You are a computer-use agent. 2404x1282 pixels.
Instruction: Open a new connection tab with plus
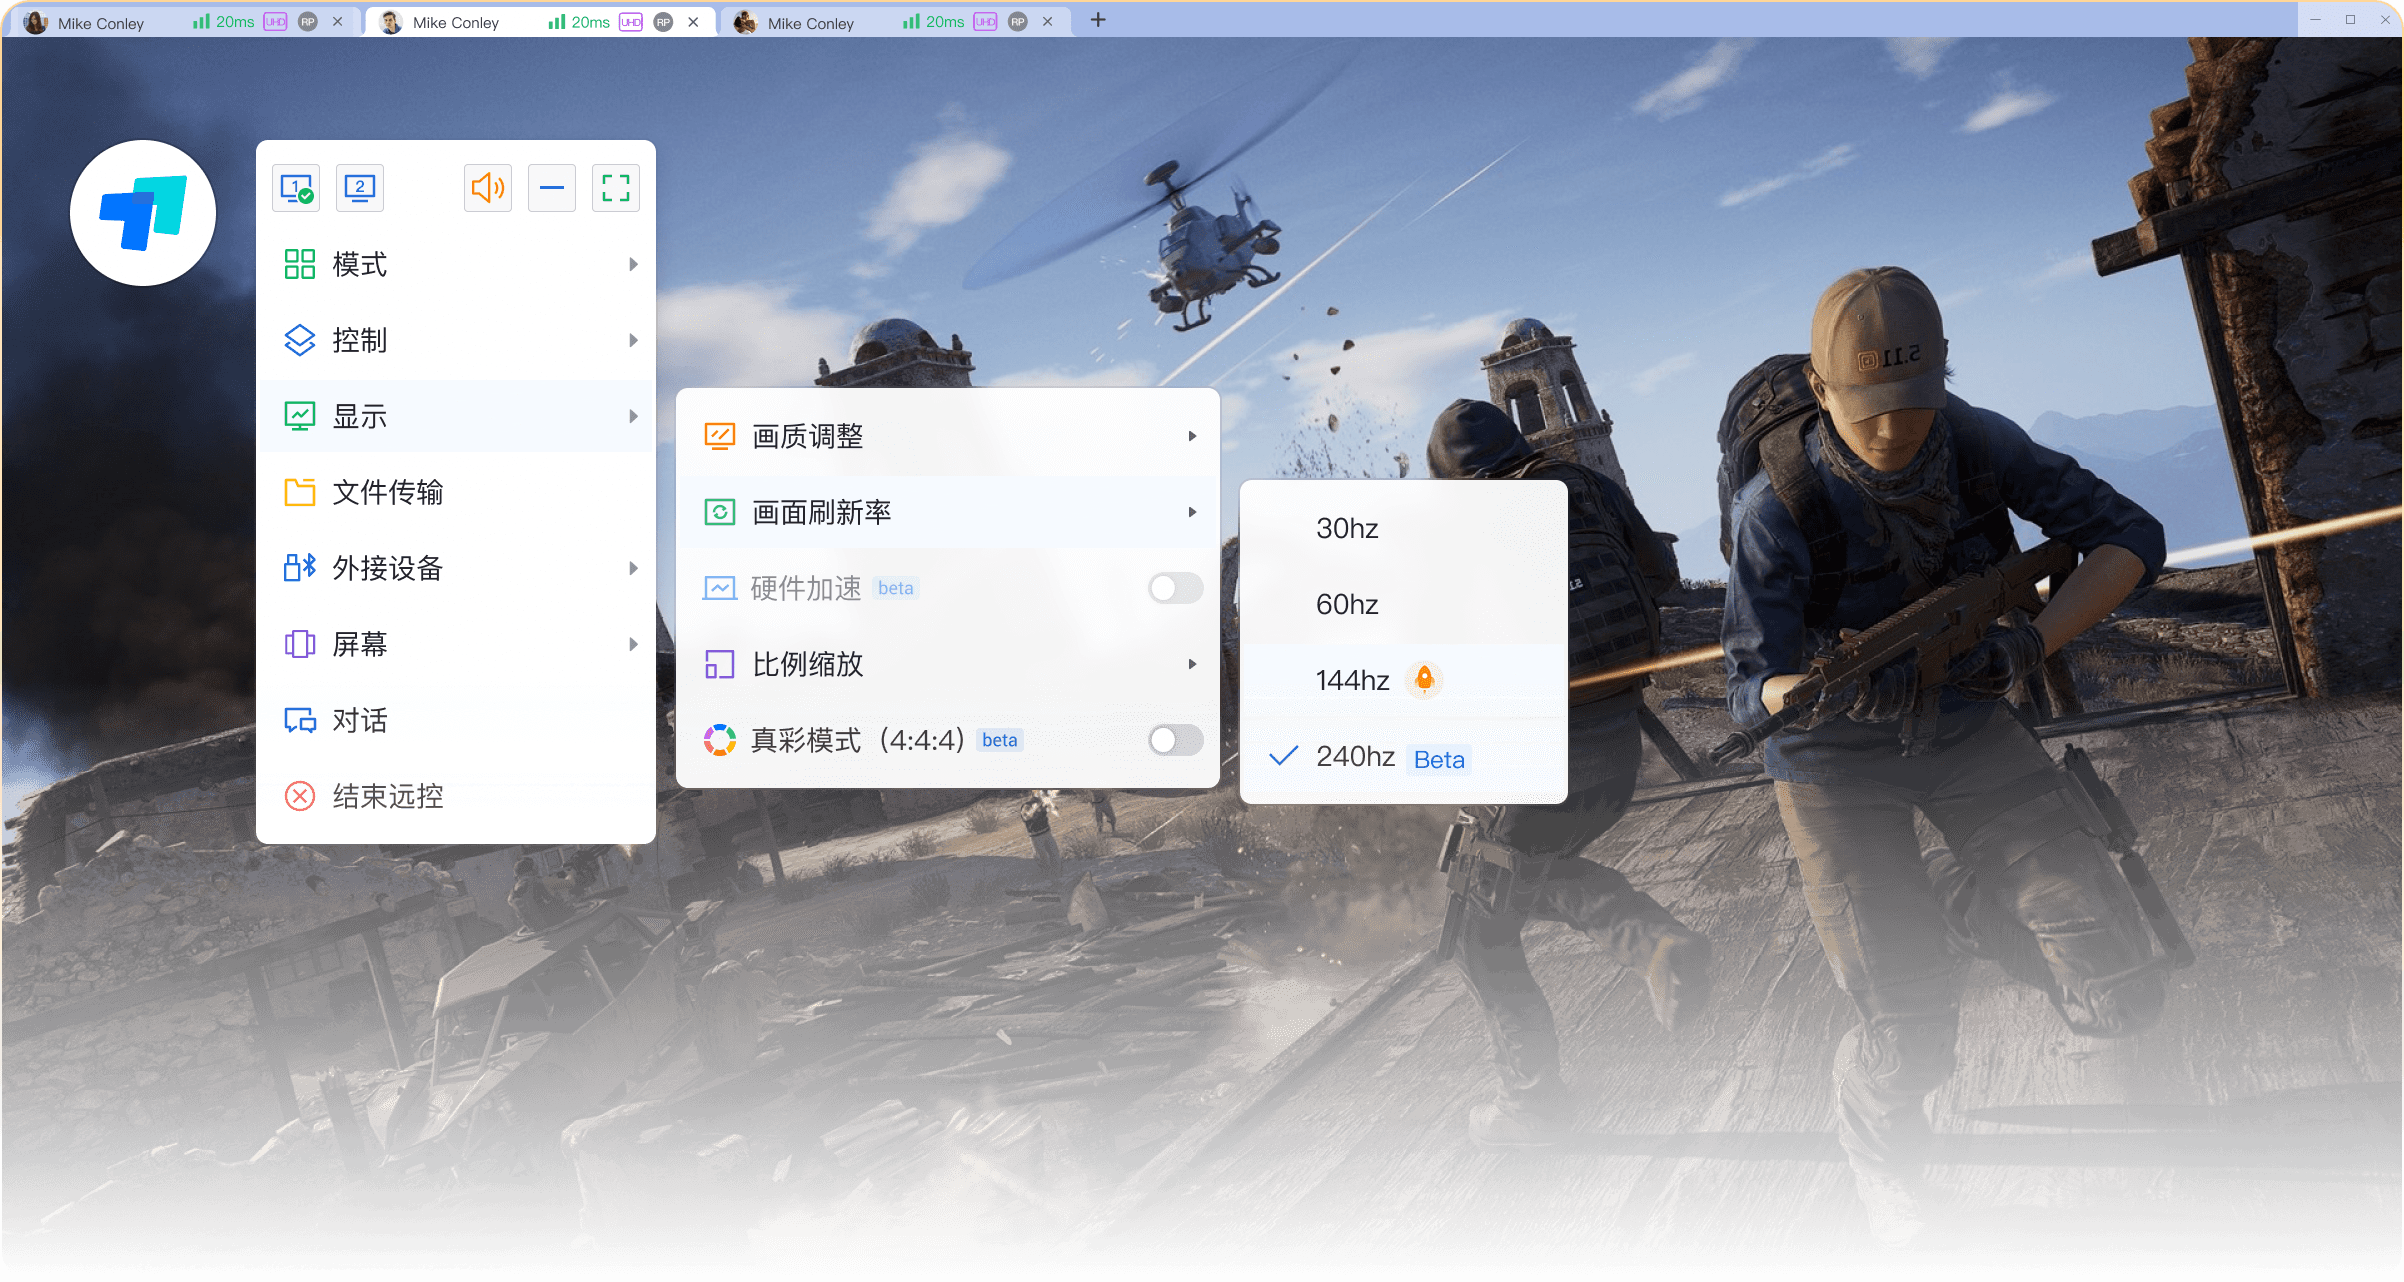click(1098, 20)
